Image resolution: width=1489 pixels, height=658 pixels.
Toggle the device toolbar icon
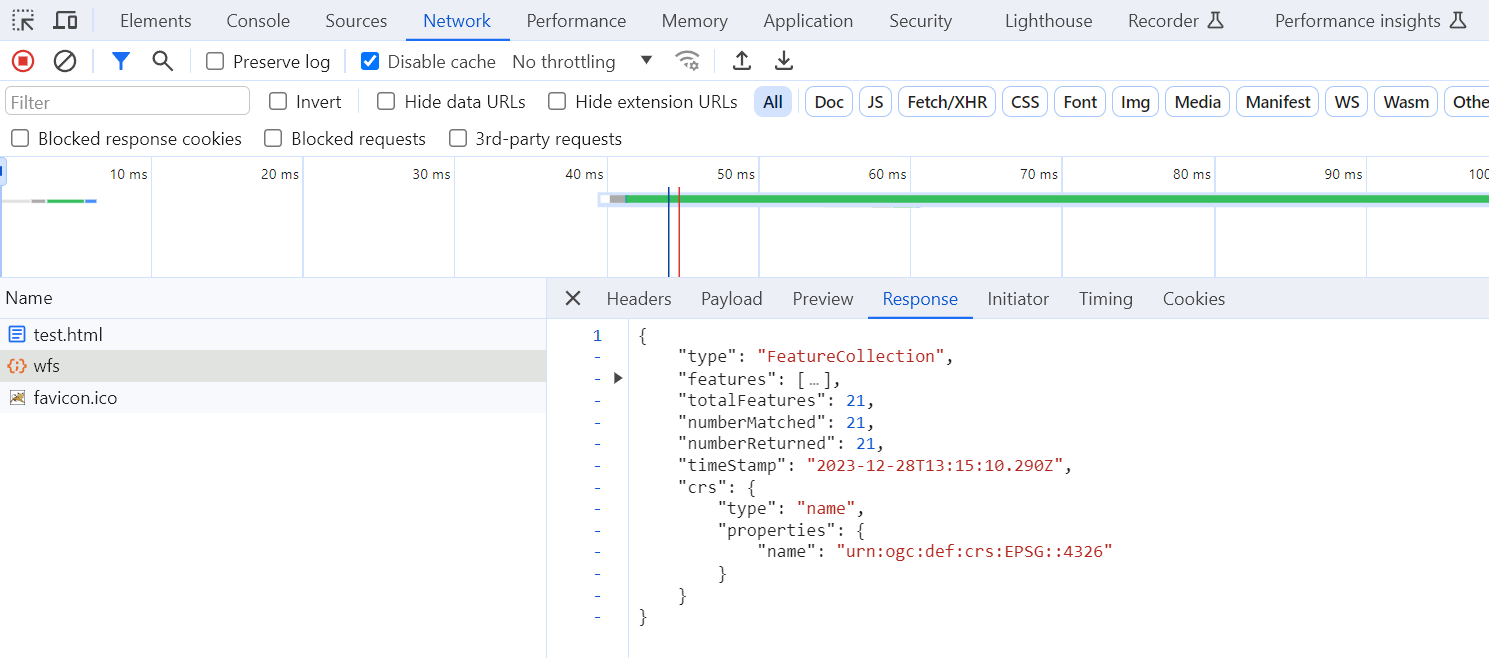click(x=66, y=20)
